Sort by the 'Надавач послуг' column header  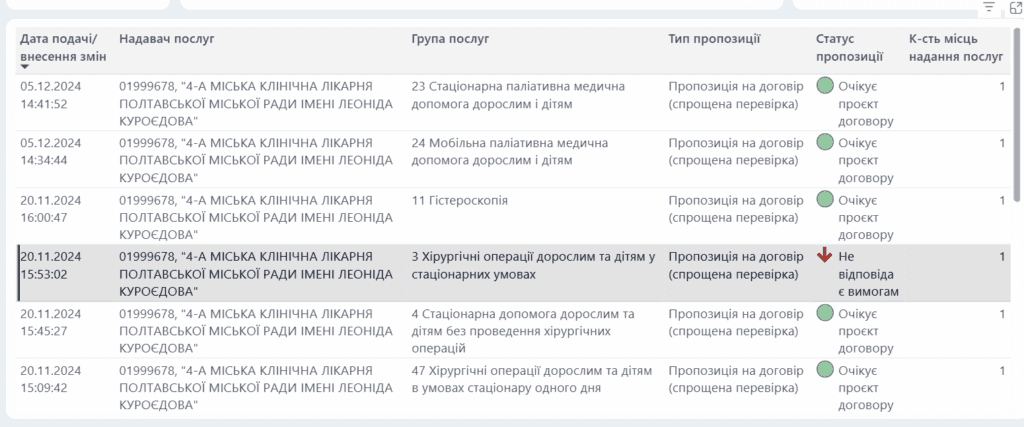167,39
